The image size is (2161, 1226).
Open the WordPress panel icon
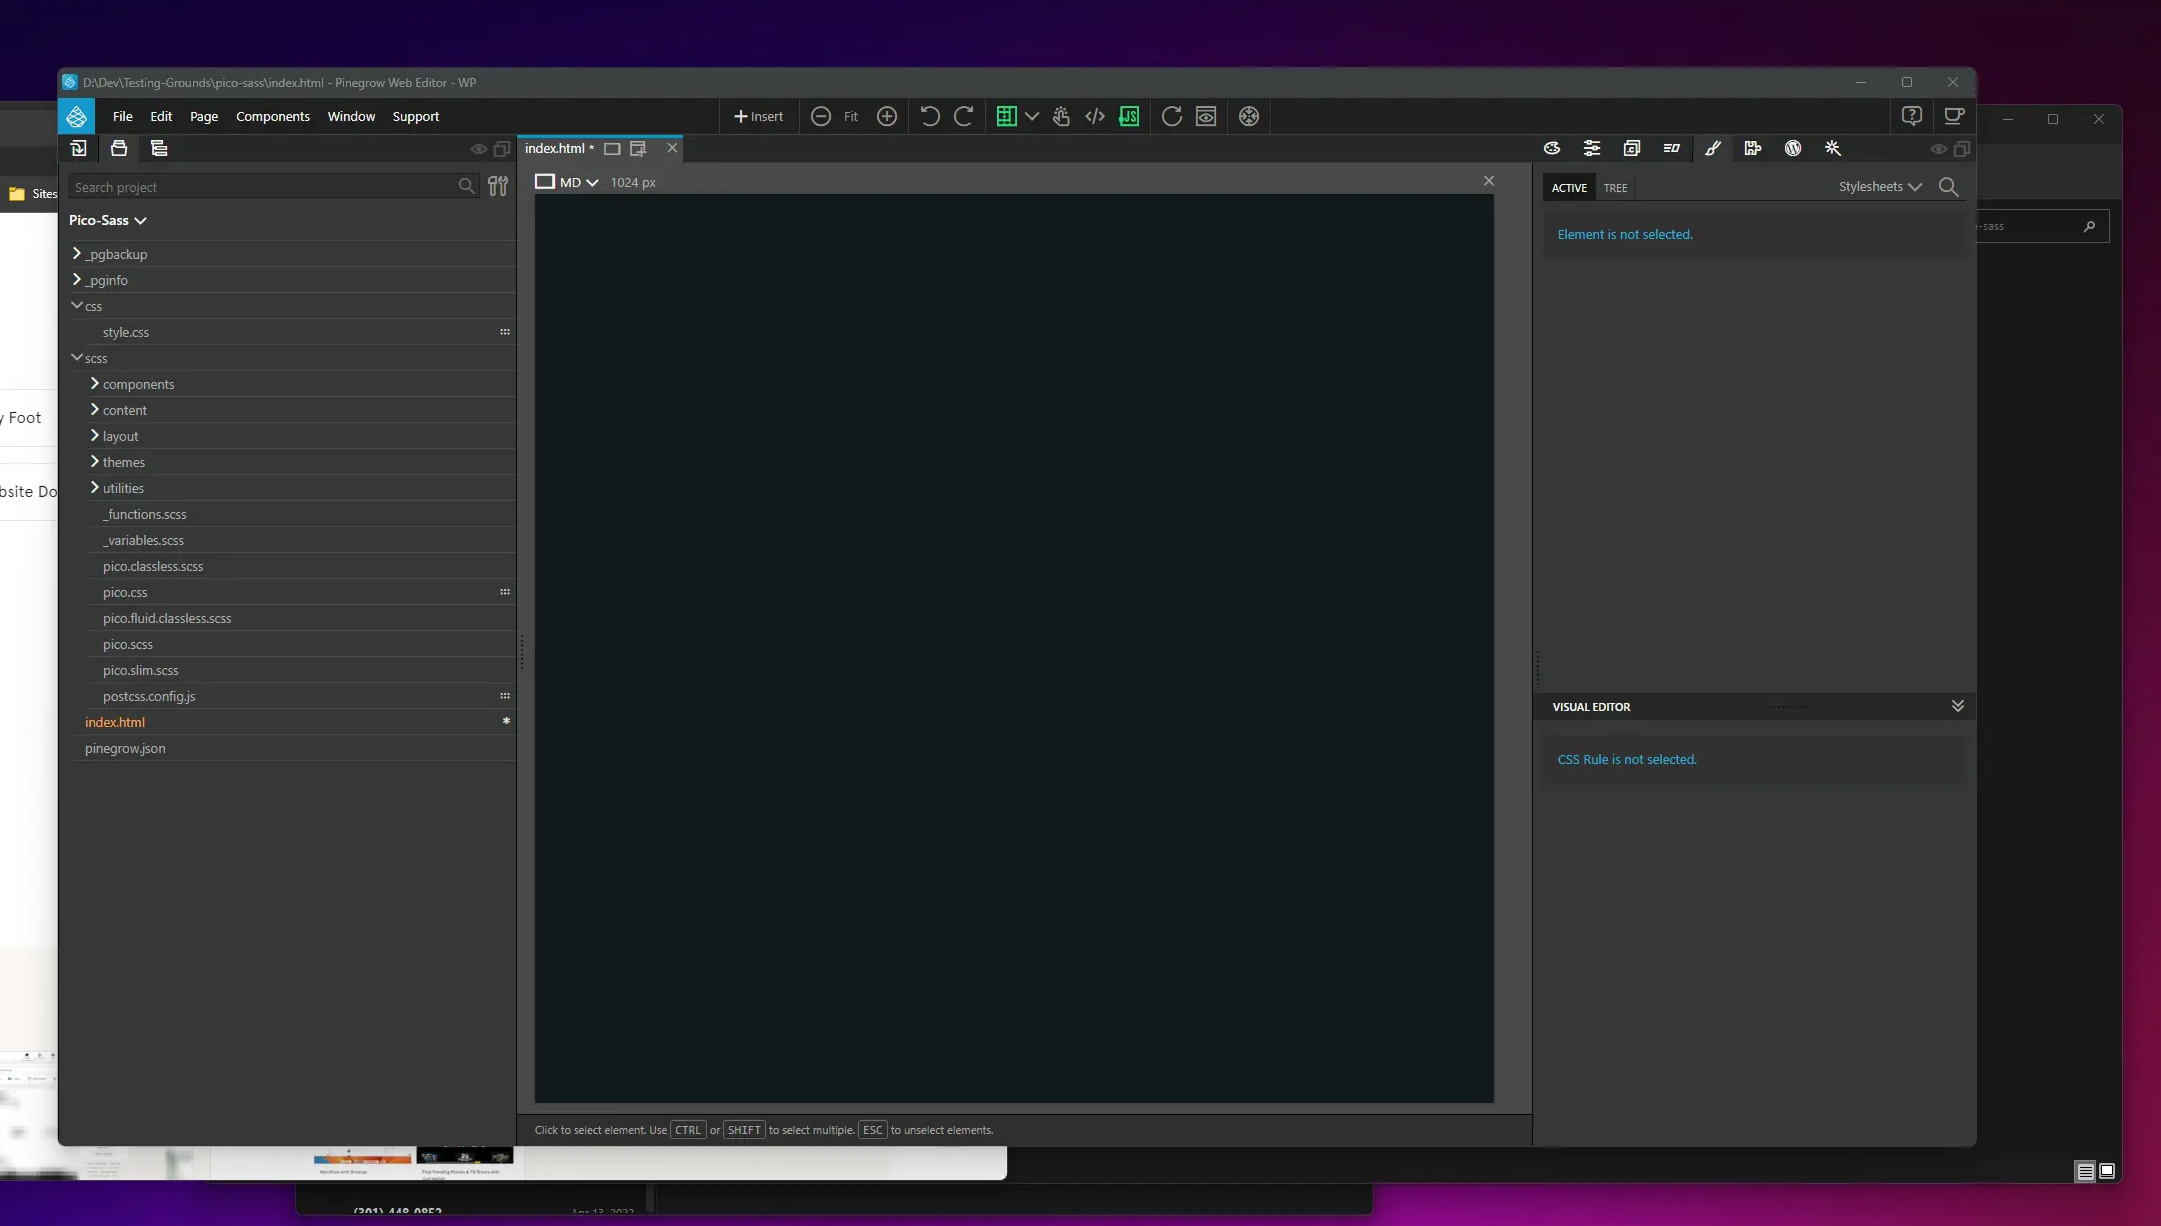[x=1793, y=148]
